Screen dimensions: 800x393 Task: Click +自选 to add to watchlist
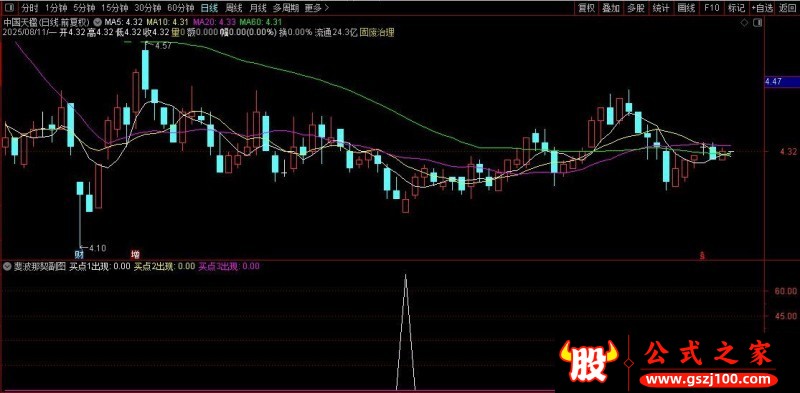coord(762,8)
